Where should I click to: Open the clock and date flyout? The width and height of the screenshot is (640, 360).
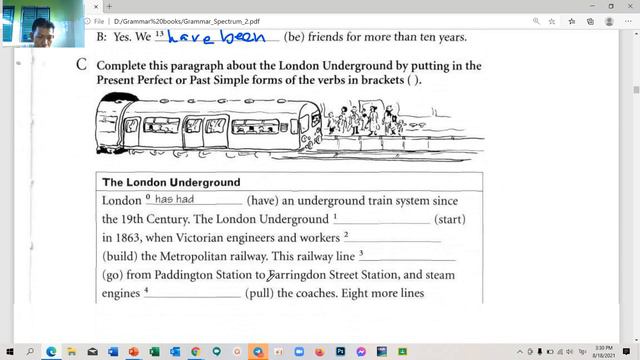[603, 351]
